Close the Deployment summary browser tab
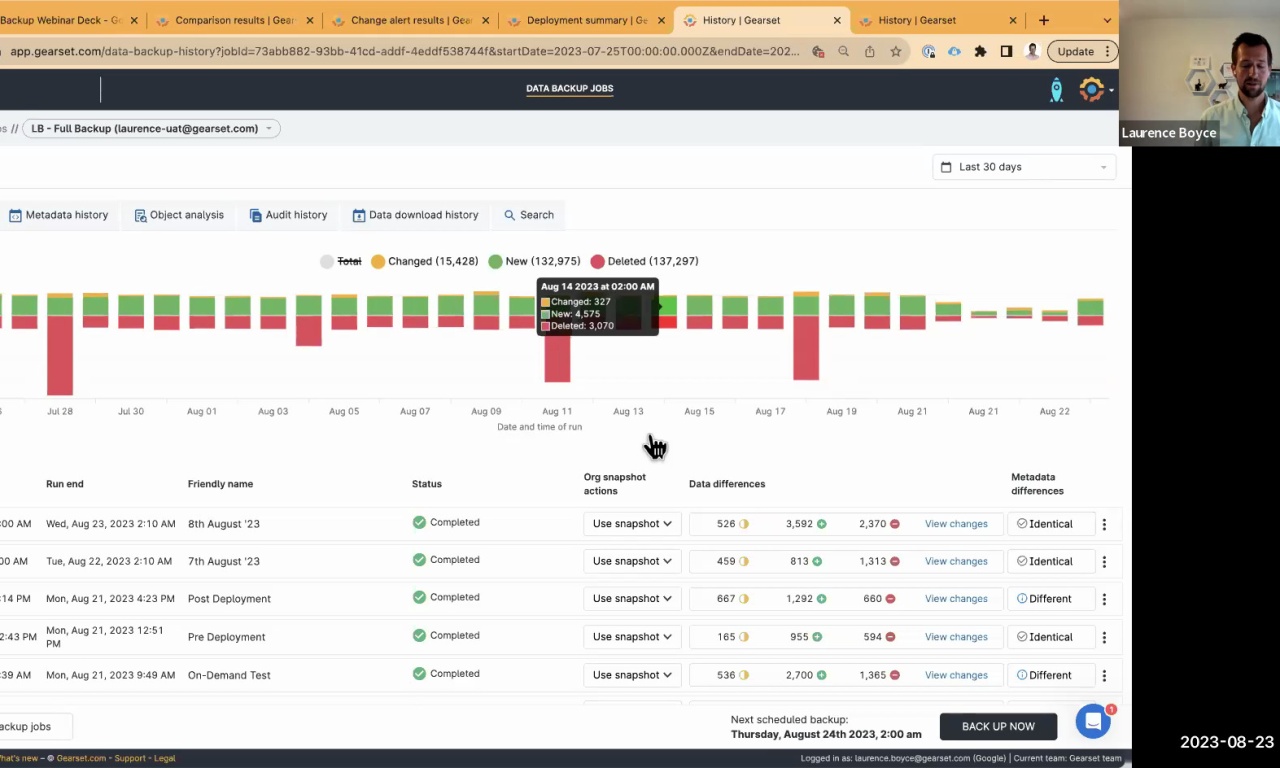 (661, 20)
